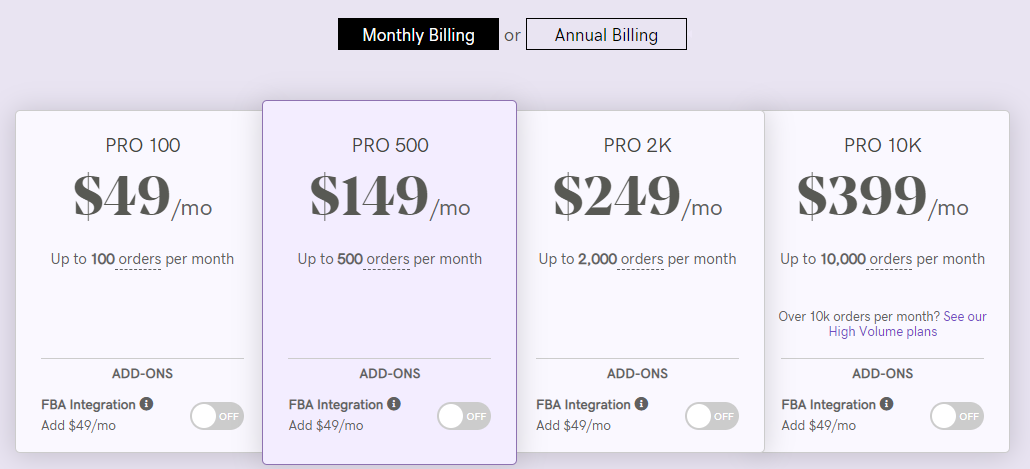The height and width of the screenshot is (469, 1030).
Task: Click info icon beside PRO 500 FBA Integration
Action: [x=394, y=404]
